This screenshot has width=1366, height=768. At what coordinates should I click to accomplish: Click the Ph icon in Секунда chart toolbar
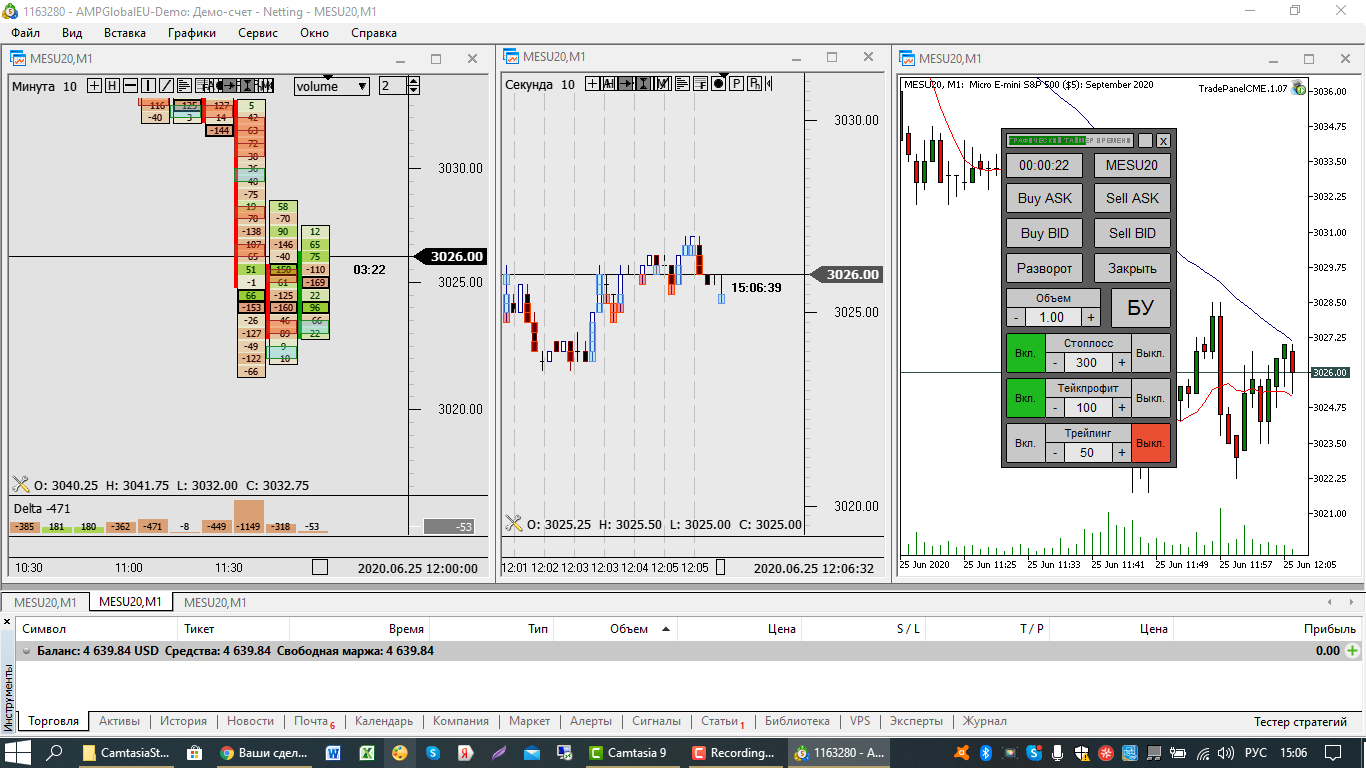[x=754, y=84]
